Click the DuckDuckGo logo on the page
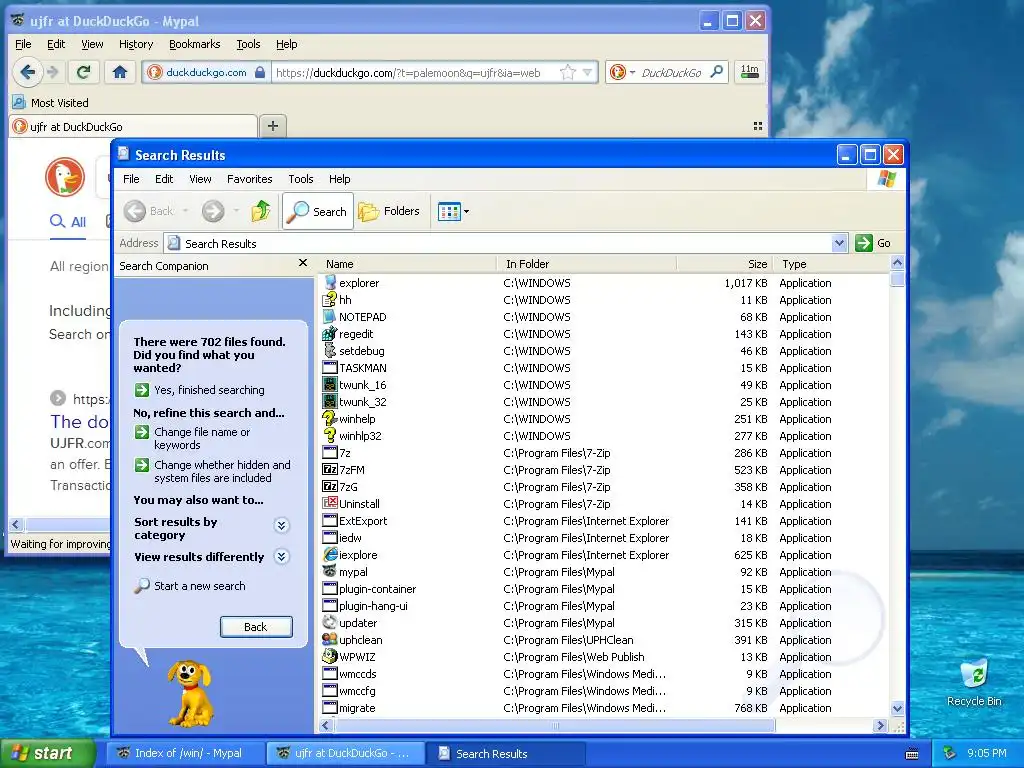1024x768 pixels. 65,176
